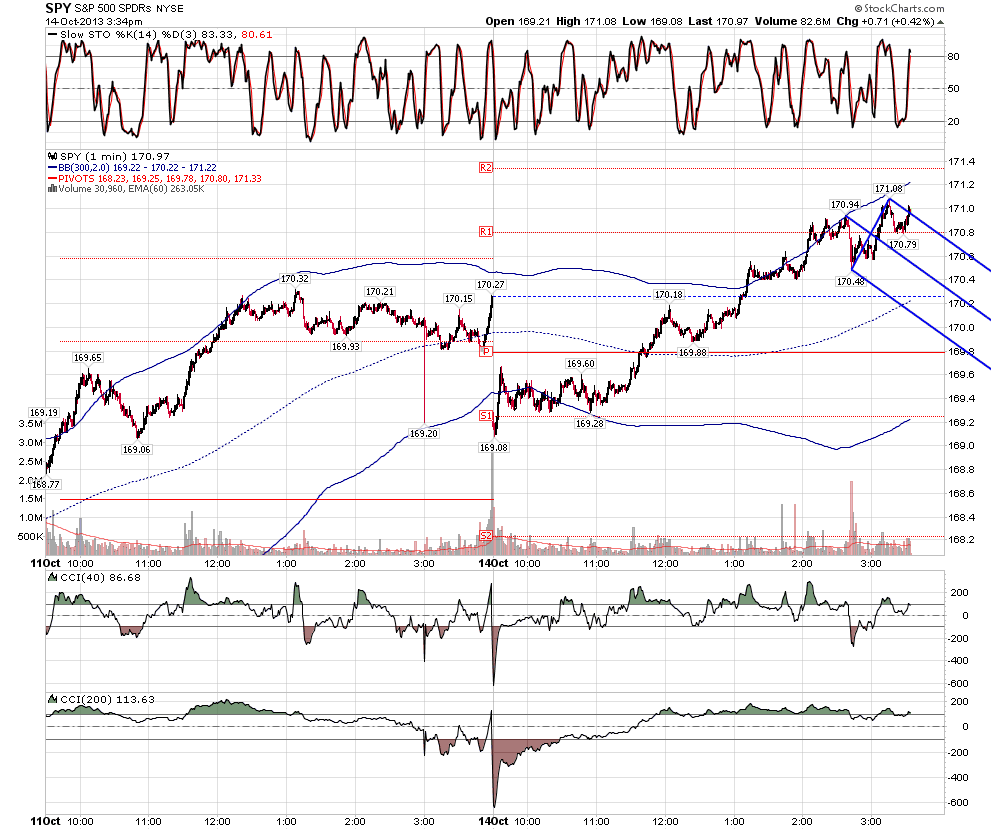Click the 170.15 price label on chart

(459, 298)
